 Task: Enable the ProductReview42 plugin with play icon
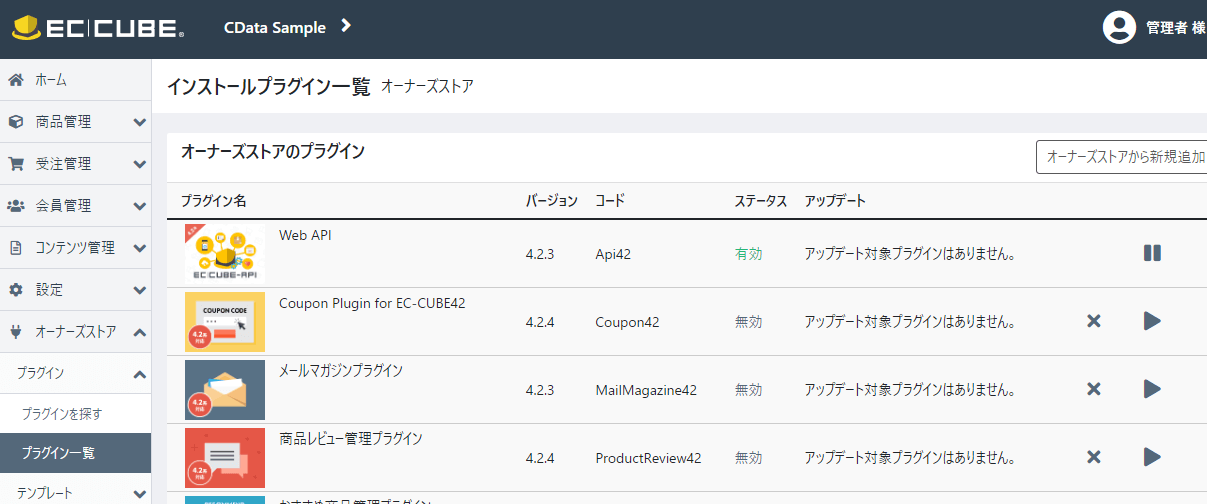point(1152,457)
